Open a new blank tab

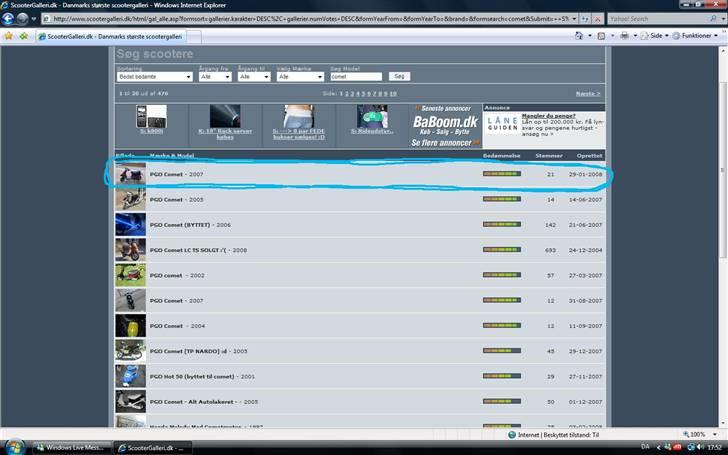194,37
